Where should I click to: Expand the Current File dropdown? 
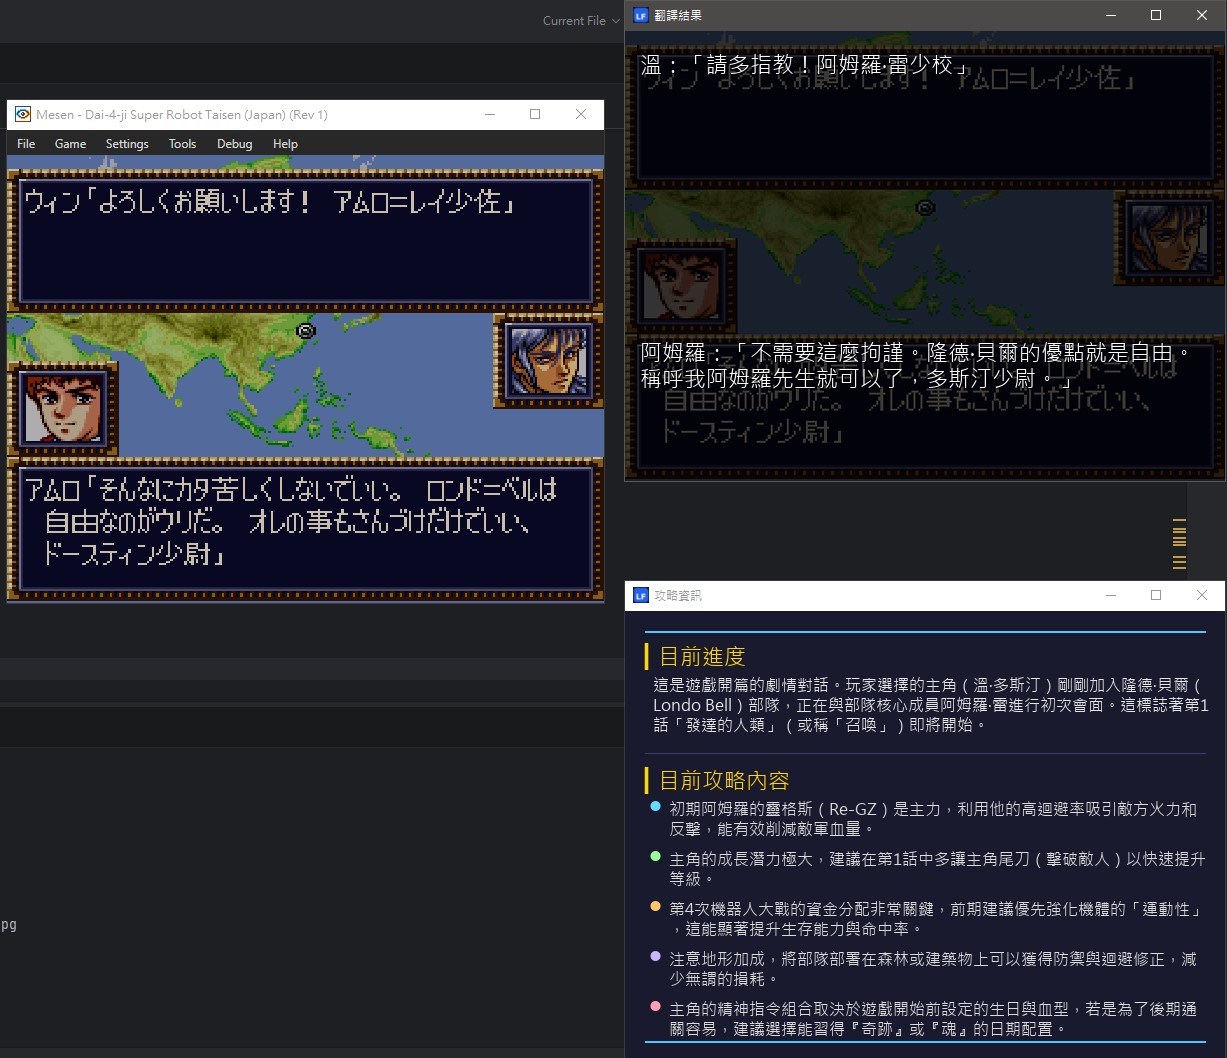pos(581,21)
